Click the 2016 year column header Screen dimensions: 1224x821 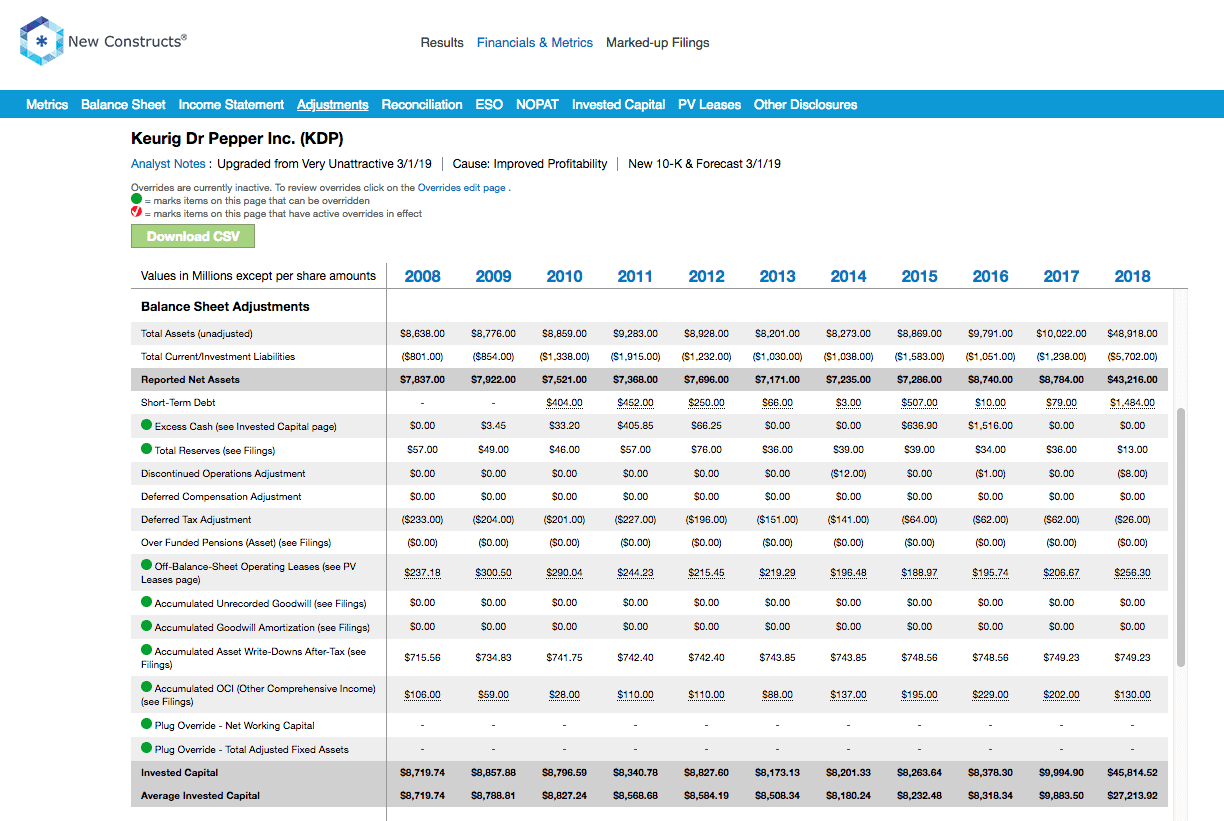click(x=991, y=276)
